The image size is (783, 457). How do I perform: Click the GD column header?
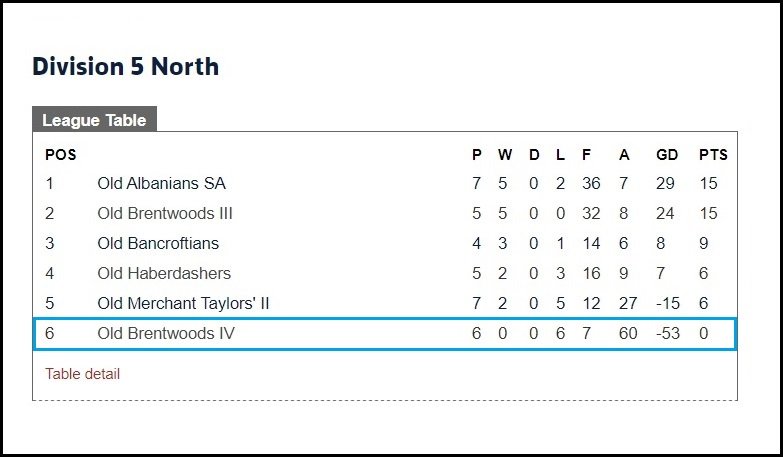coord(667,155)
